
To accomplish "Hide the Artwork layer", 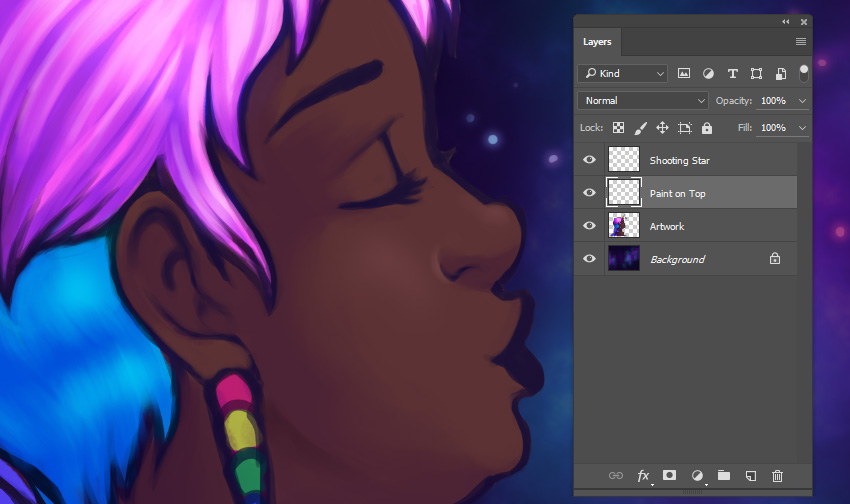I will [x=589, y=225].
